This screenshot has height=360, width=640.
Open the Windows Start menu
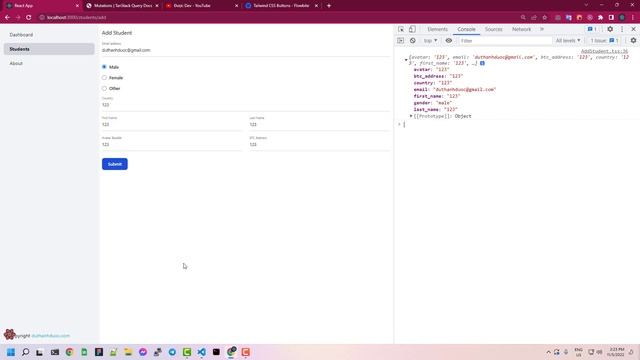pyautogui.click(x=11, y=352)
